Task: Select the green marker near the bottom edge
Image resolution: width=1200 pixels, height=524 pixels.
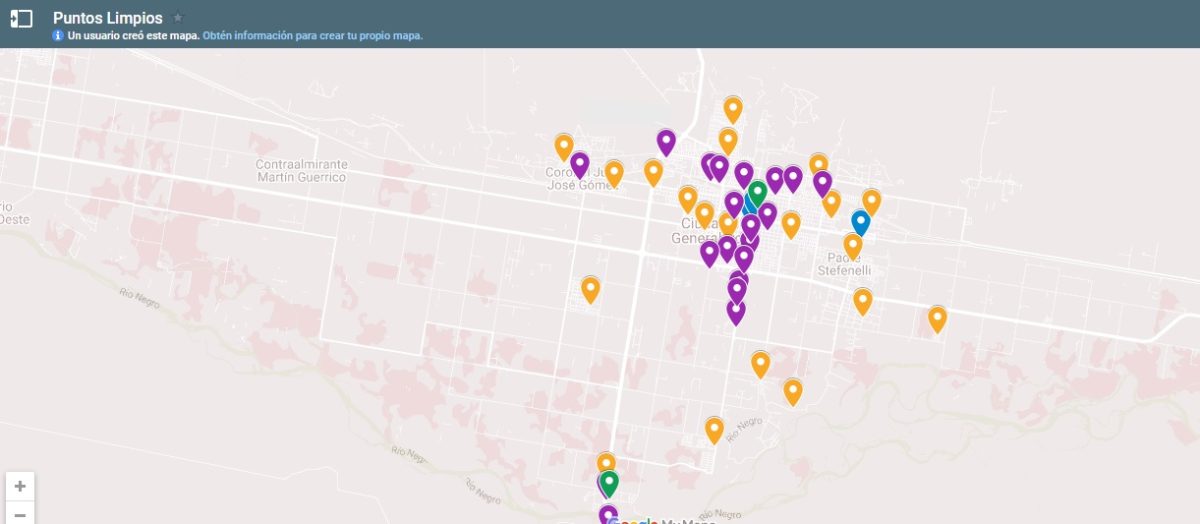Action: (x=609, y=483)
